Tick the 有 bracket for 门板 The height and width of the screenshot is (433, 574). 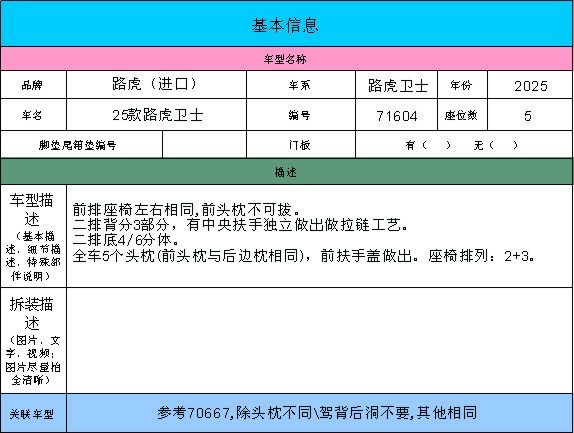tap(436, 145)
